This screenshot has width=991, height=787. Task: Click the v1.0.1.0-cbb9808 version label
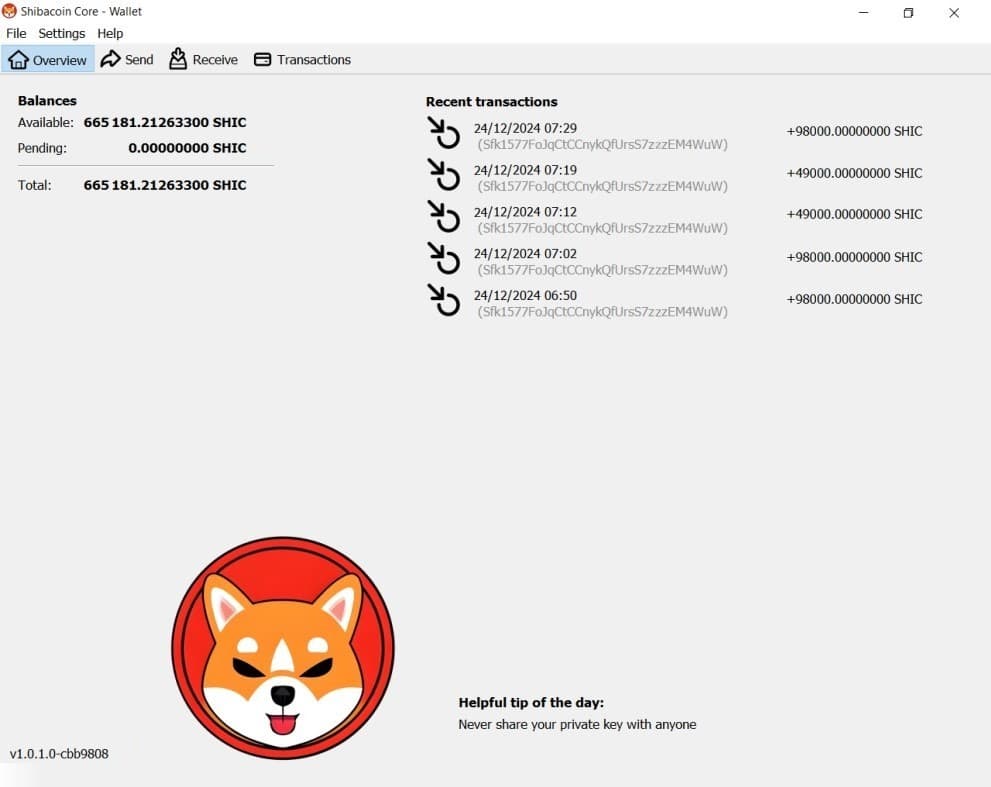click(x=56, y=754)
